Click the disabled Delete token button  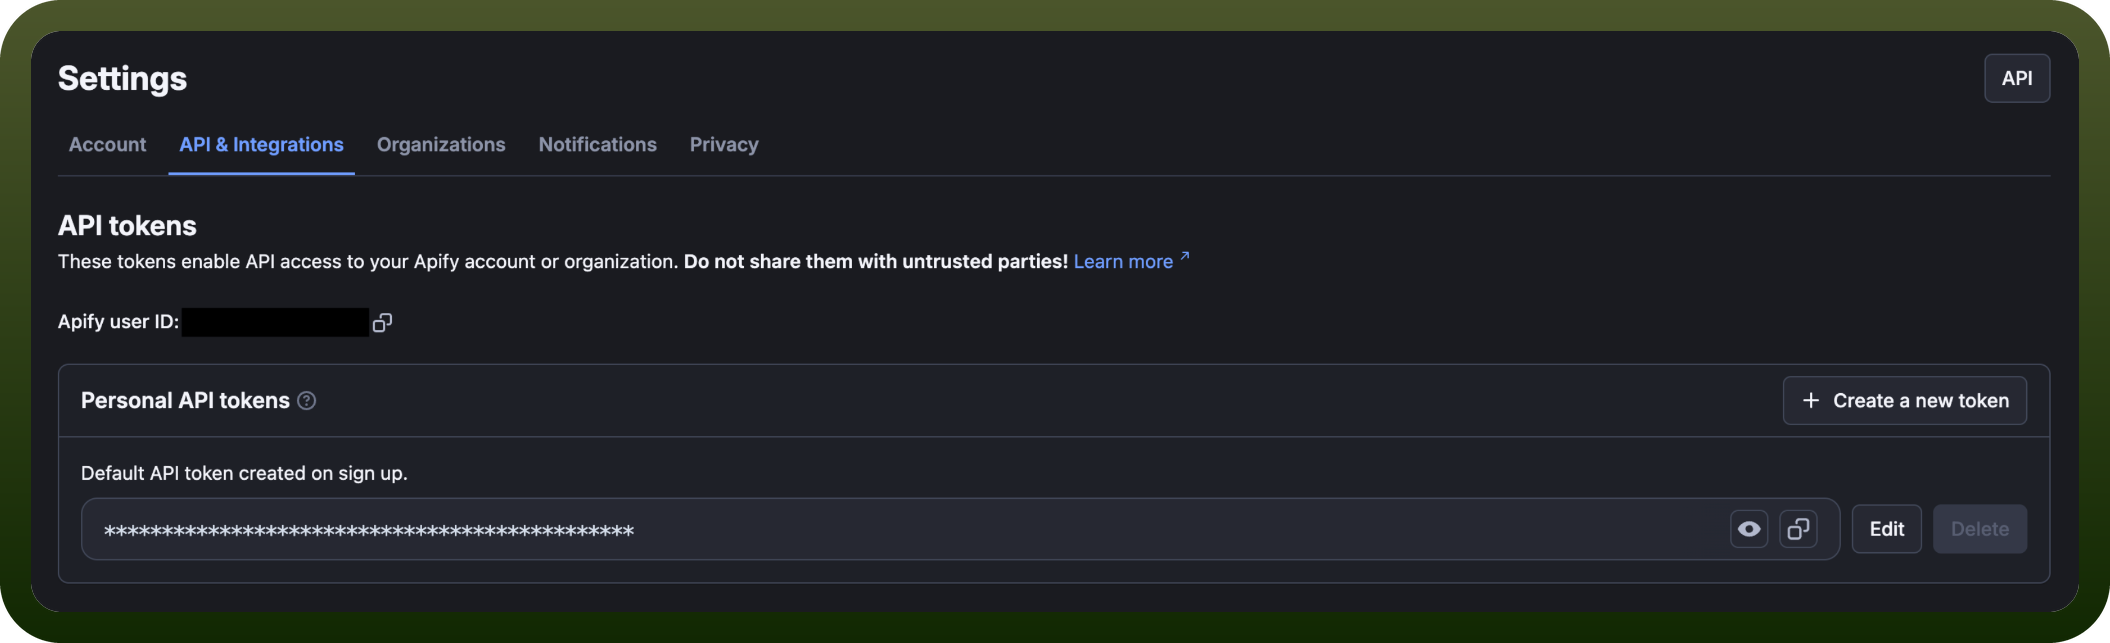[1980, 529]
